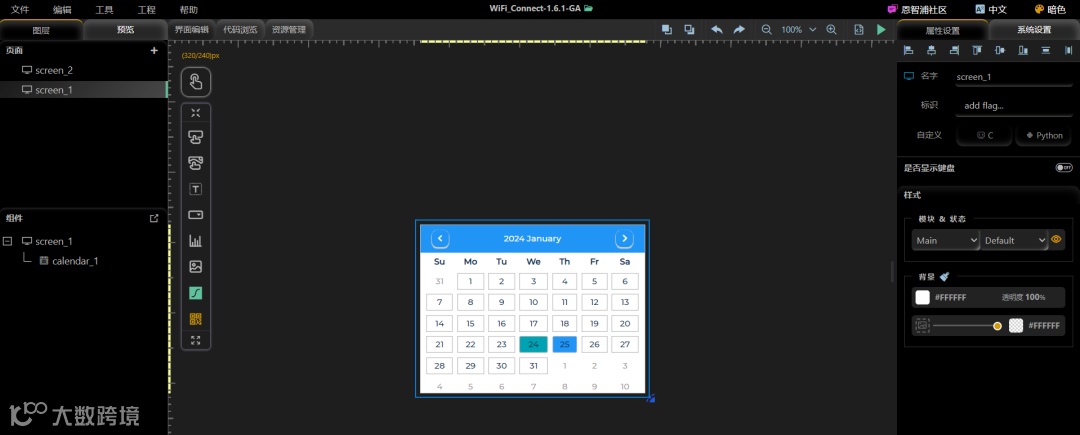Open the Main module dropdown
The width and height of the screenshot is (1080, 435).
pyautogui.click(x=946, y=240)
